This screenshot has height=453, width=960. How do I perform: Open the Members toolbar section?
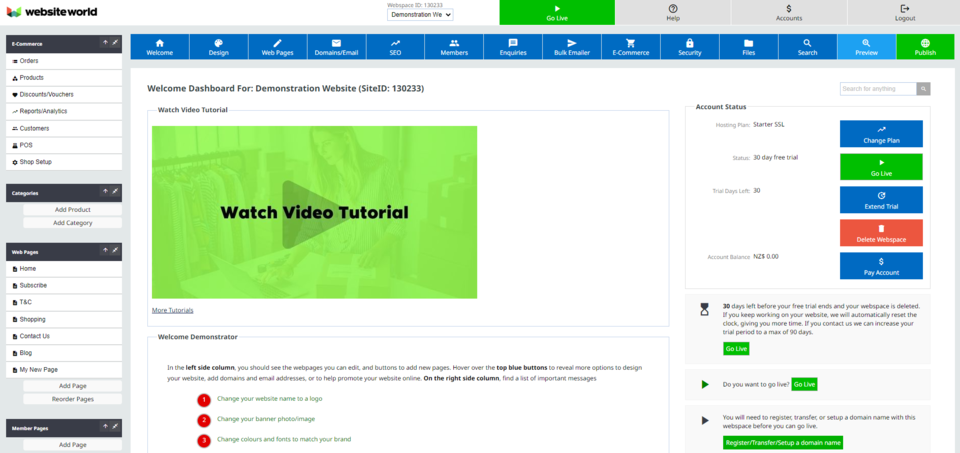click(x=454, y=47)
